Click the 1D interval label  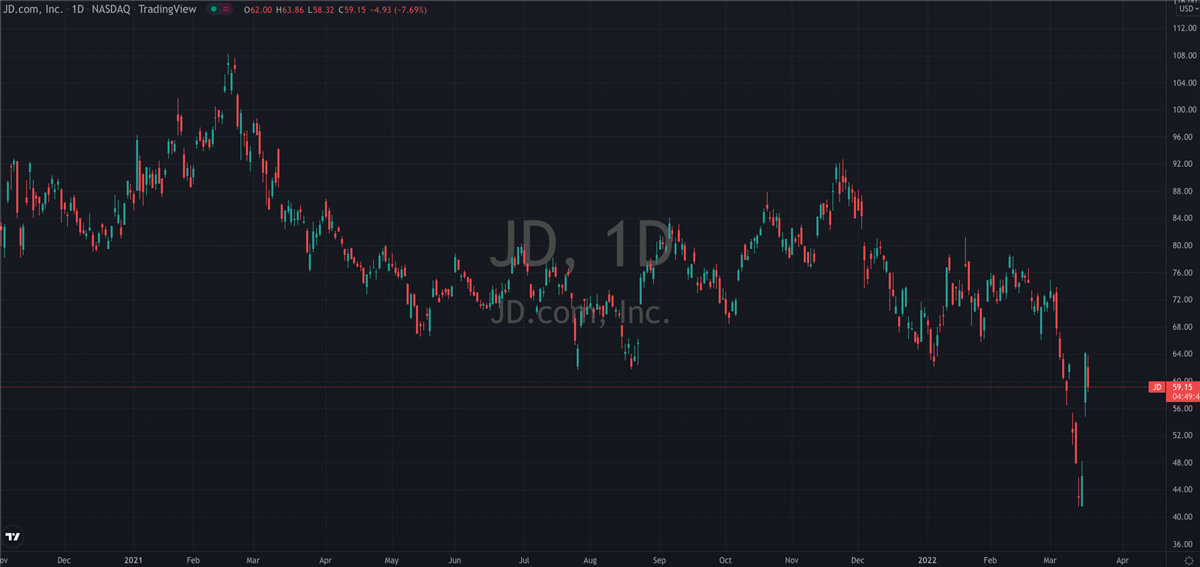point(77,9)
